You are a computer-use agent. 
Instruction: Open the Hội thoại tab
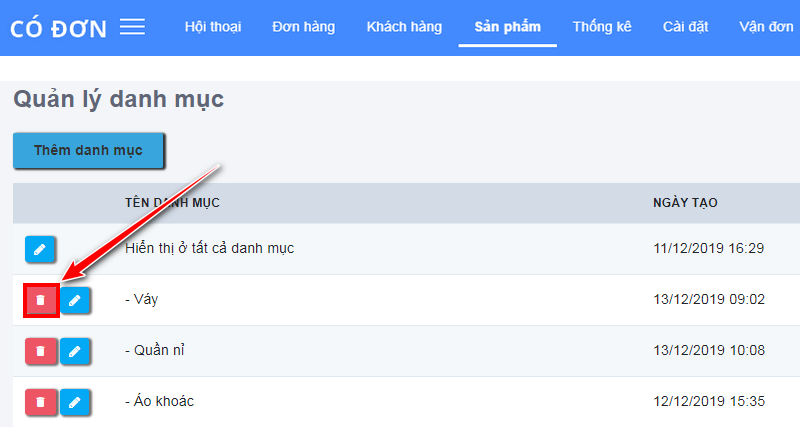(213, 27)
